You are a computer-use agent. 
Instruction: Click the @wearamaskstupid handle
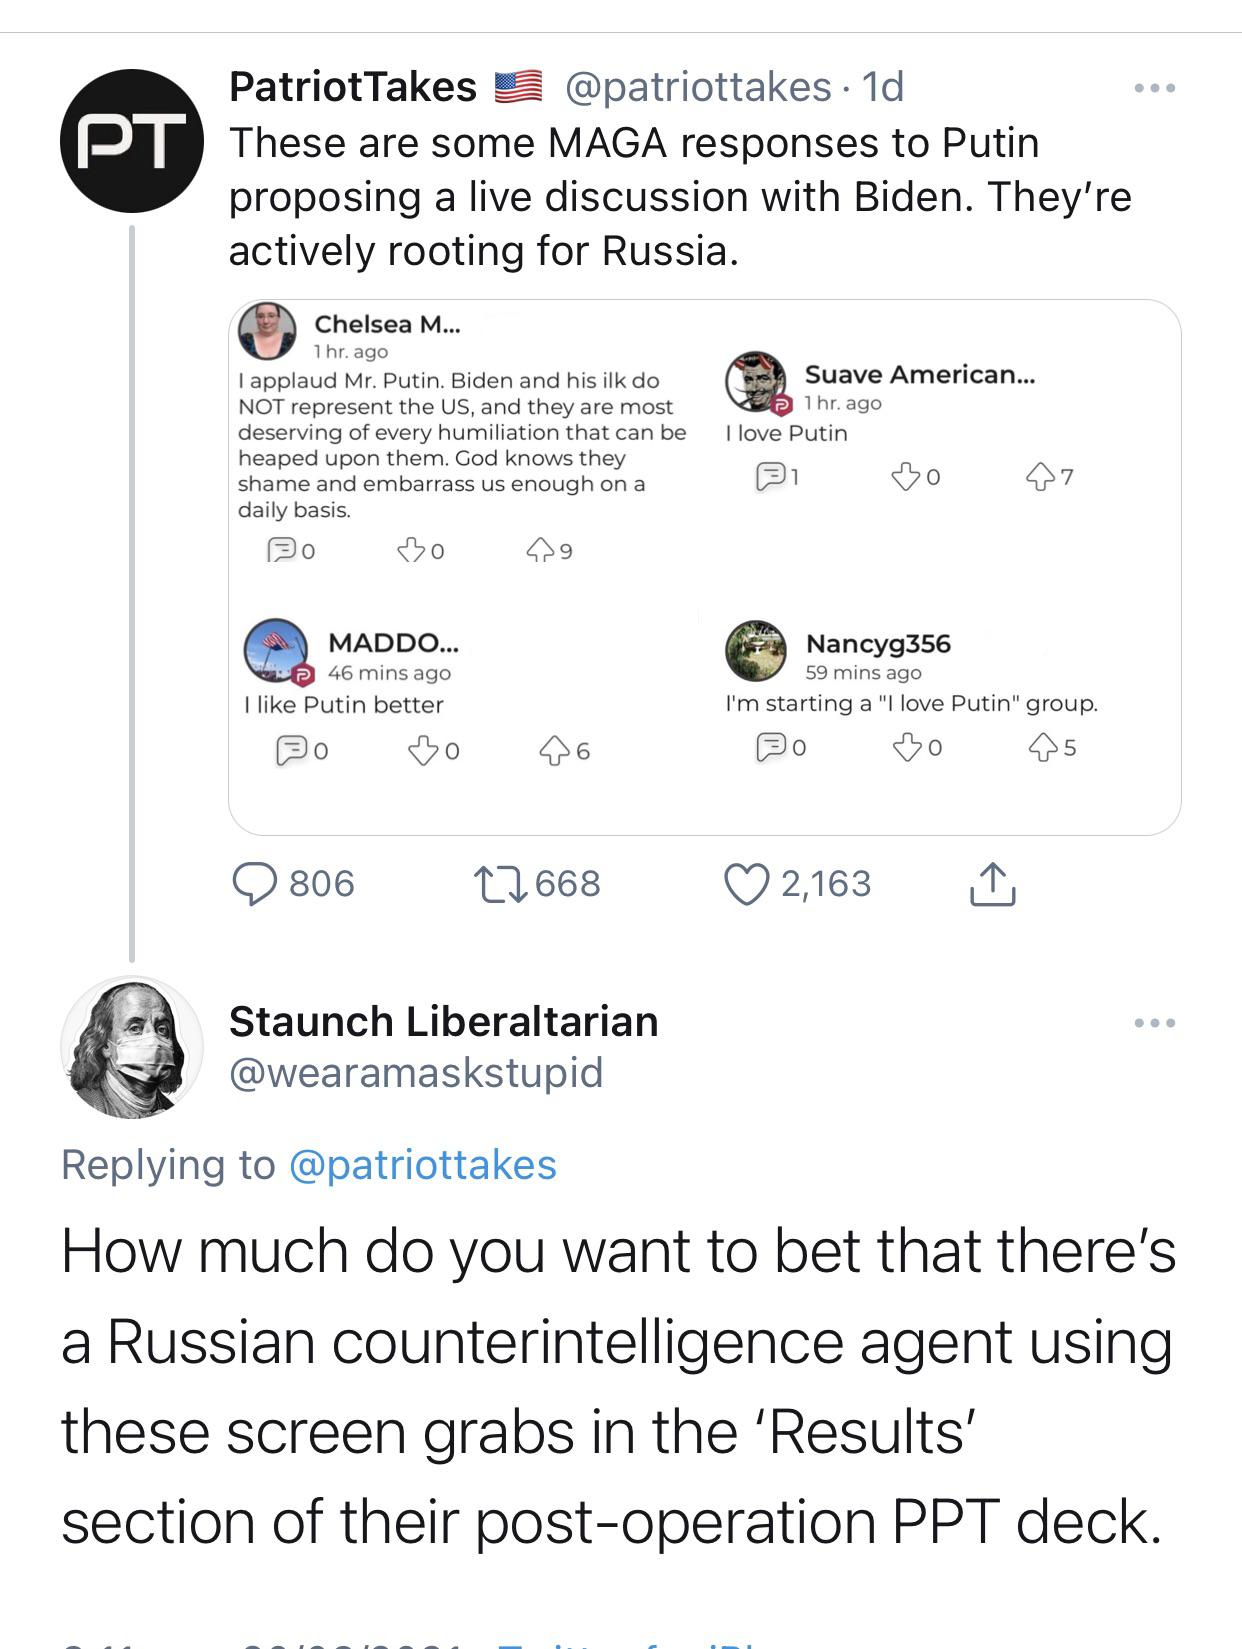(416, 1073)
